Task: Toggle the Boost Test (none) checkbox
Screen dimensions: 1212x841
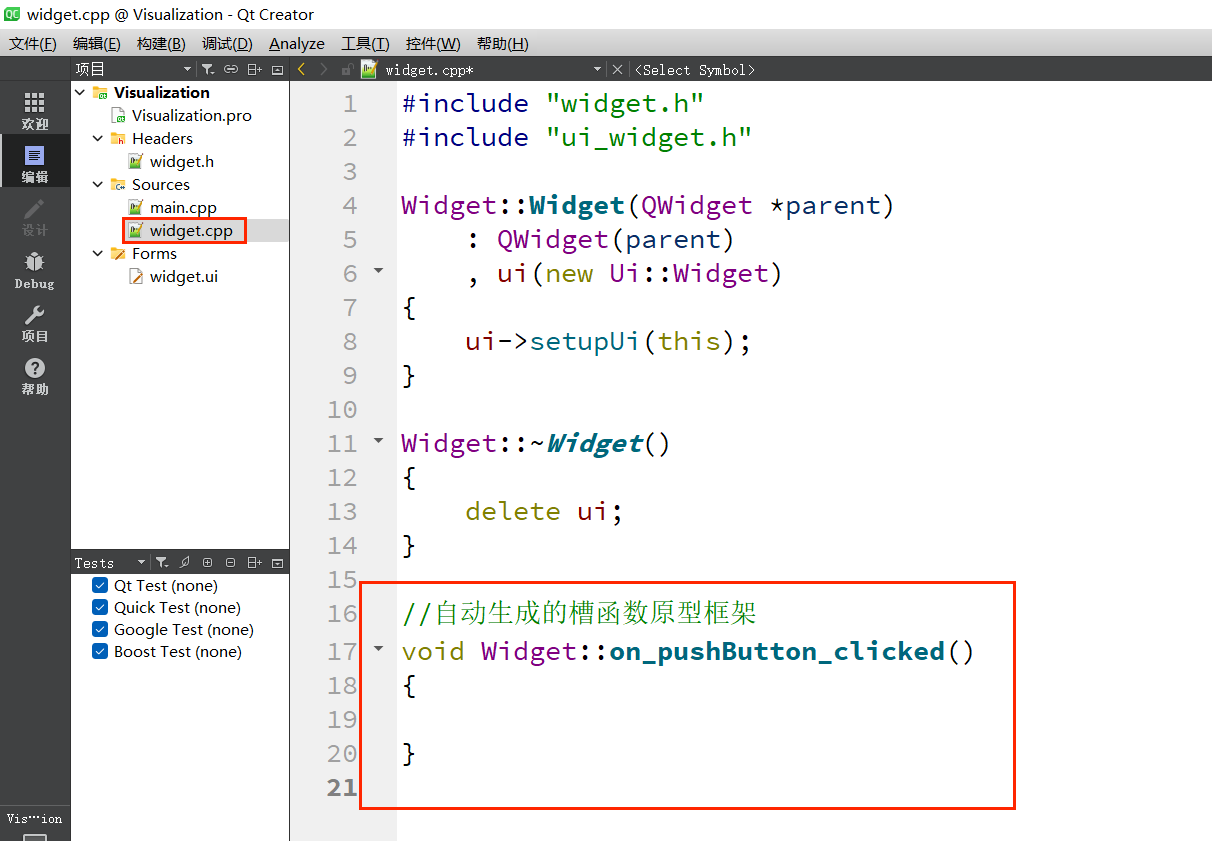Action: pyautogui.click(x=100, y=651)
